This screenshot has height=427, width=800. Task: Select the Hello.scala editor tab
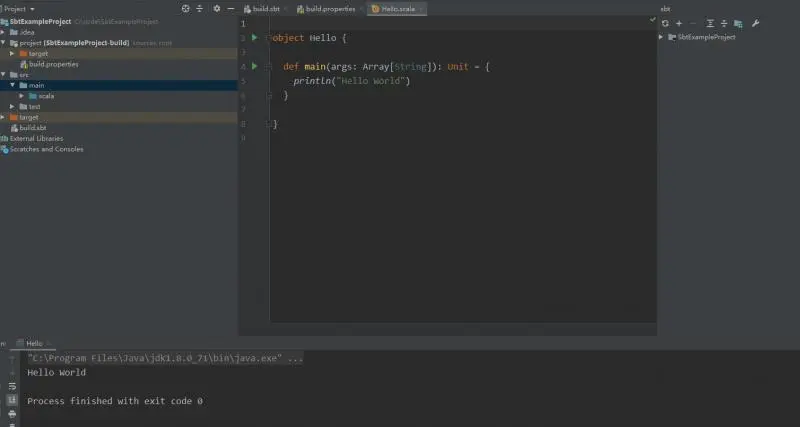click(397, 9)
